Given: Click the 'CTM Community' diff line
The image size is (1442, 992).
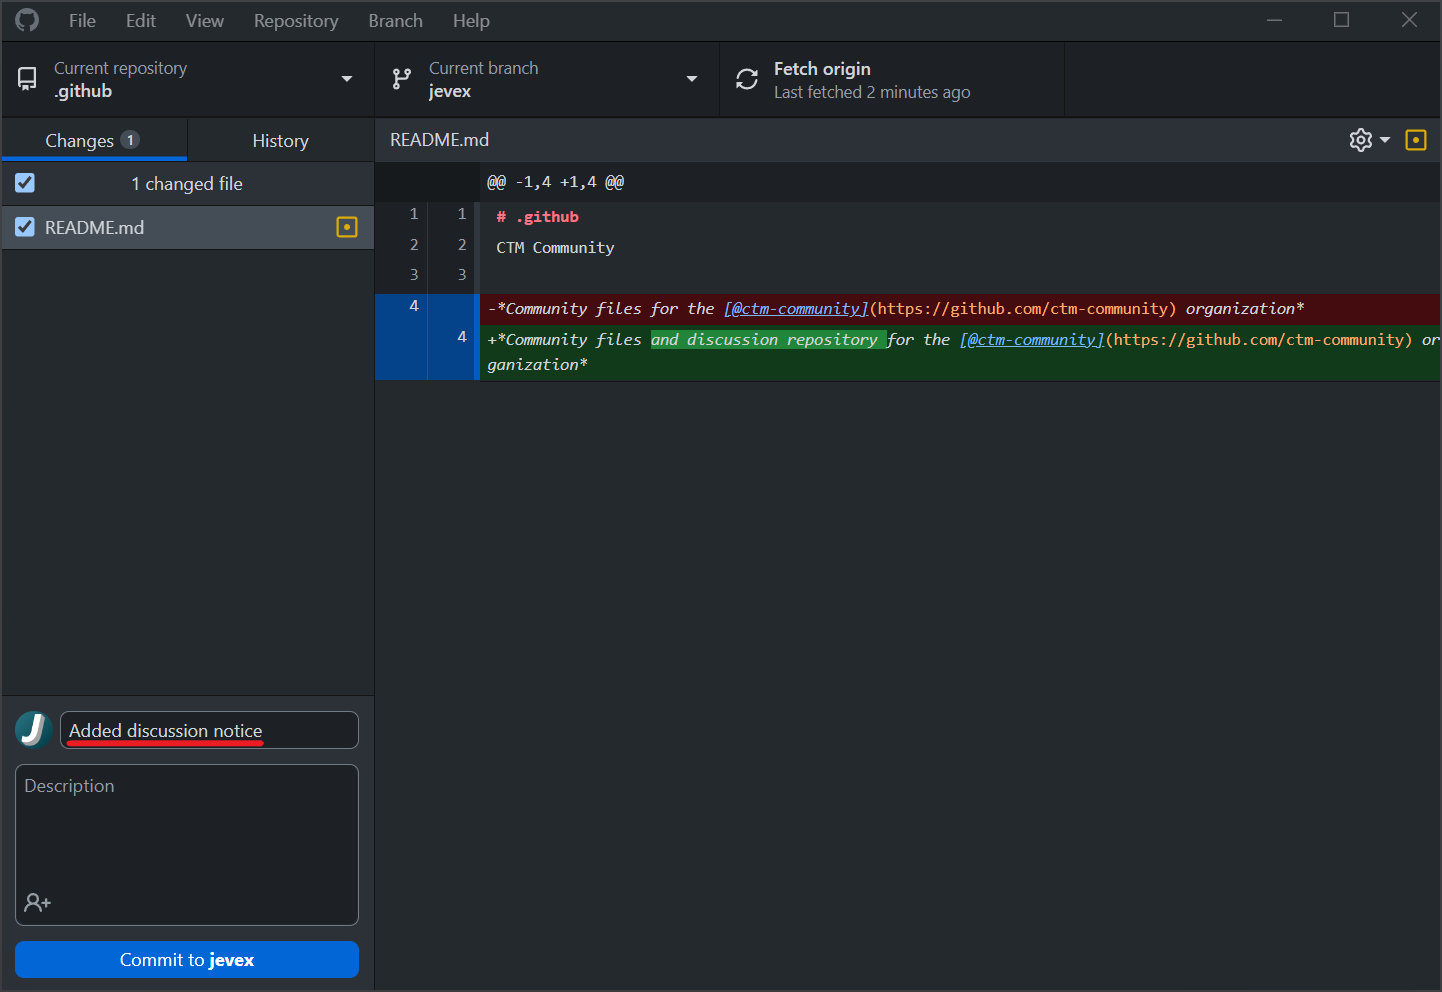Looking at the screenshot, I should [x=555, y=247].
